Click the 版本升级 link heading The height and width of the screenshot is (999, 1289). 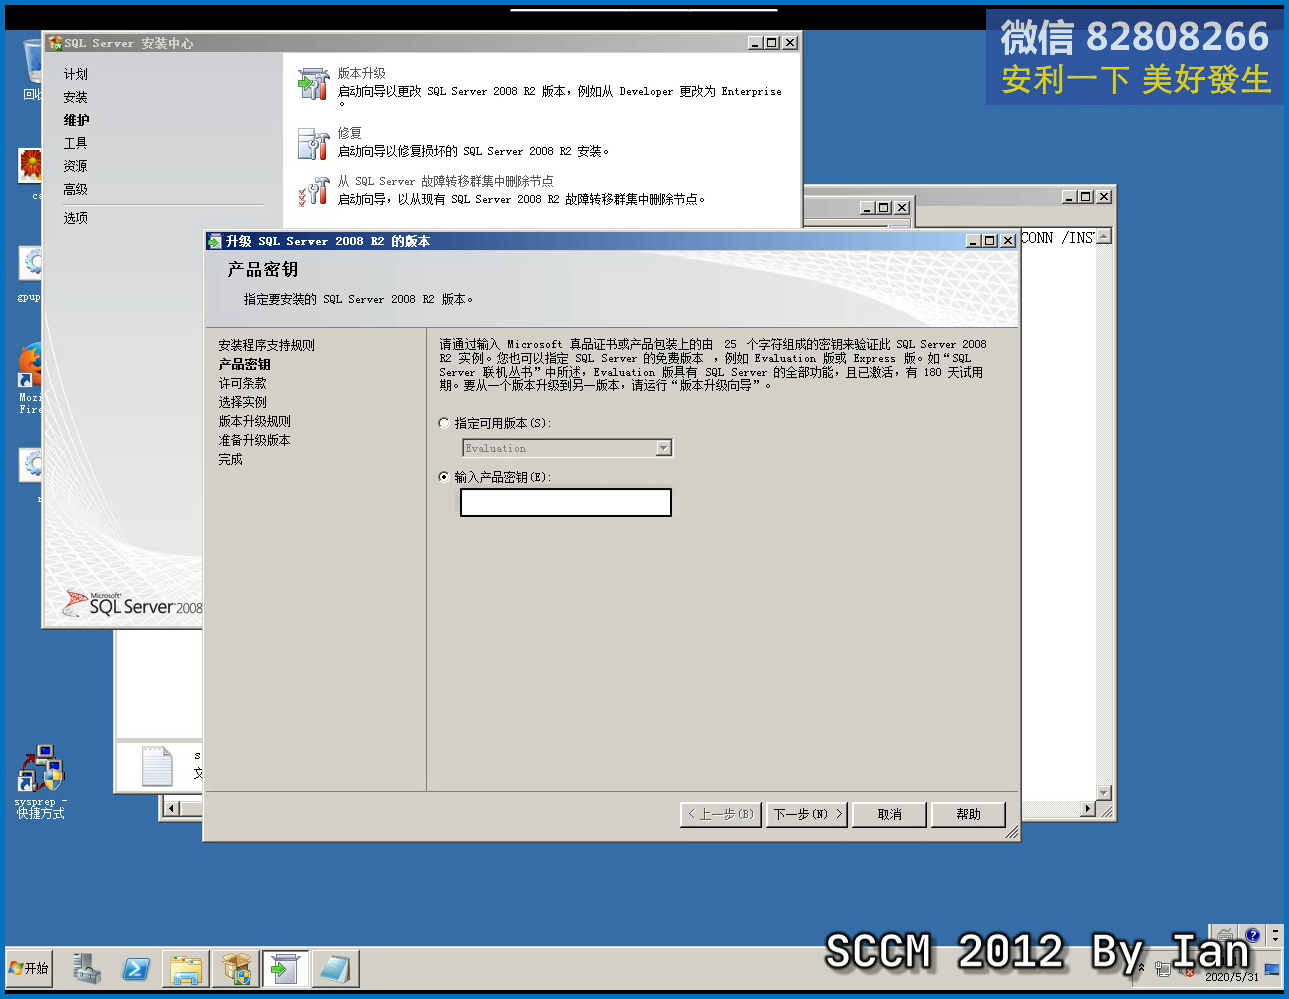(x=361, y=73)
